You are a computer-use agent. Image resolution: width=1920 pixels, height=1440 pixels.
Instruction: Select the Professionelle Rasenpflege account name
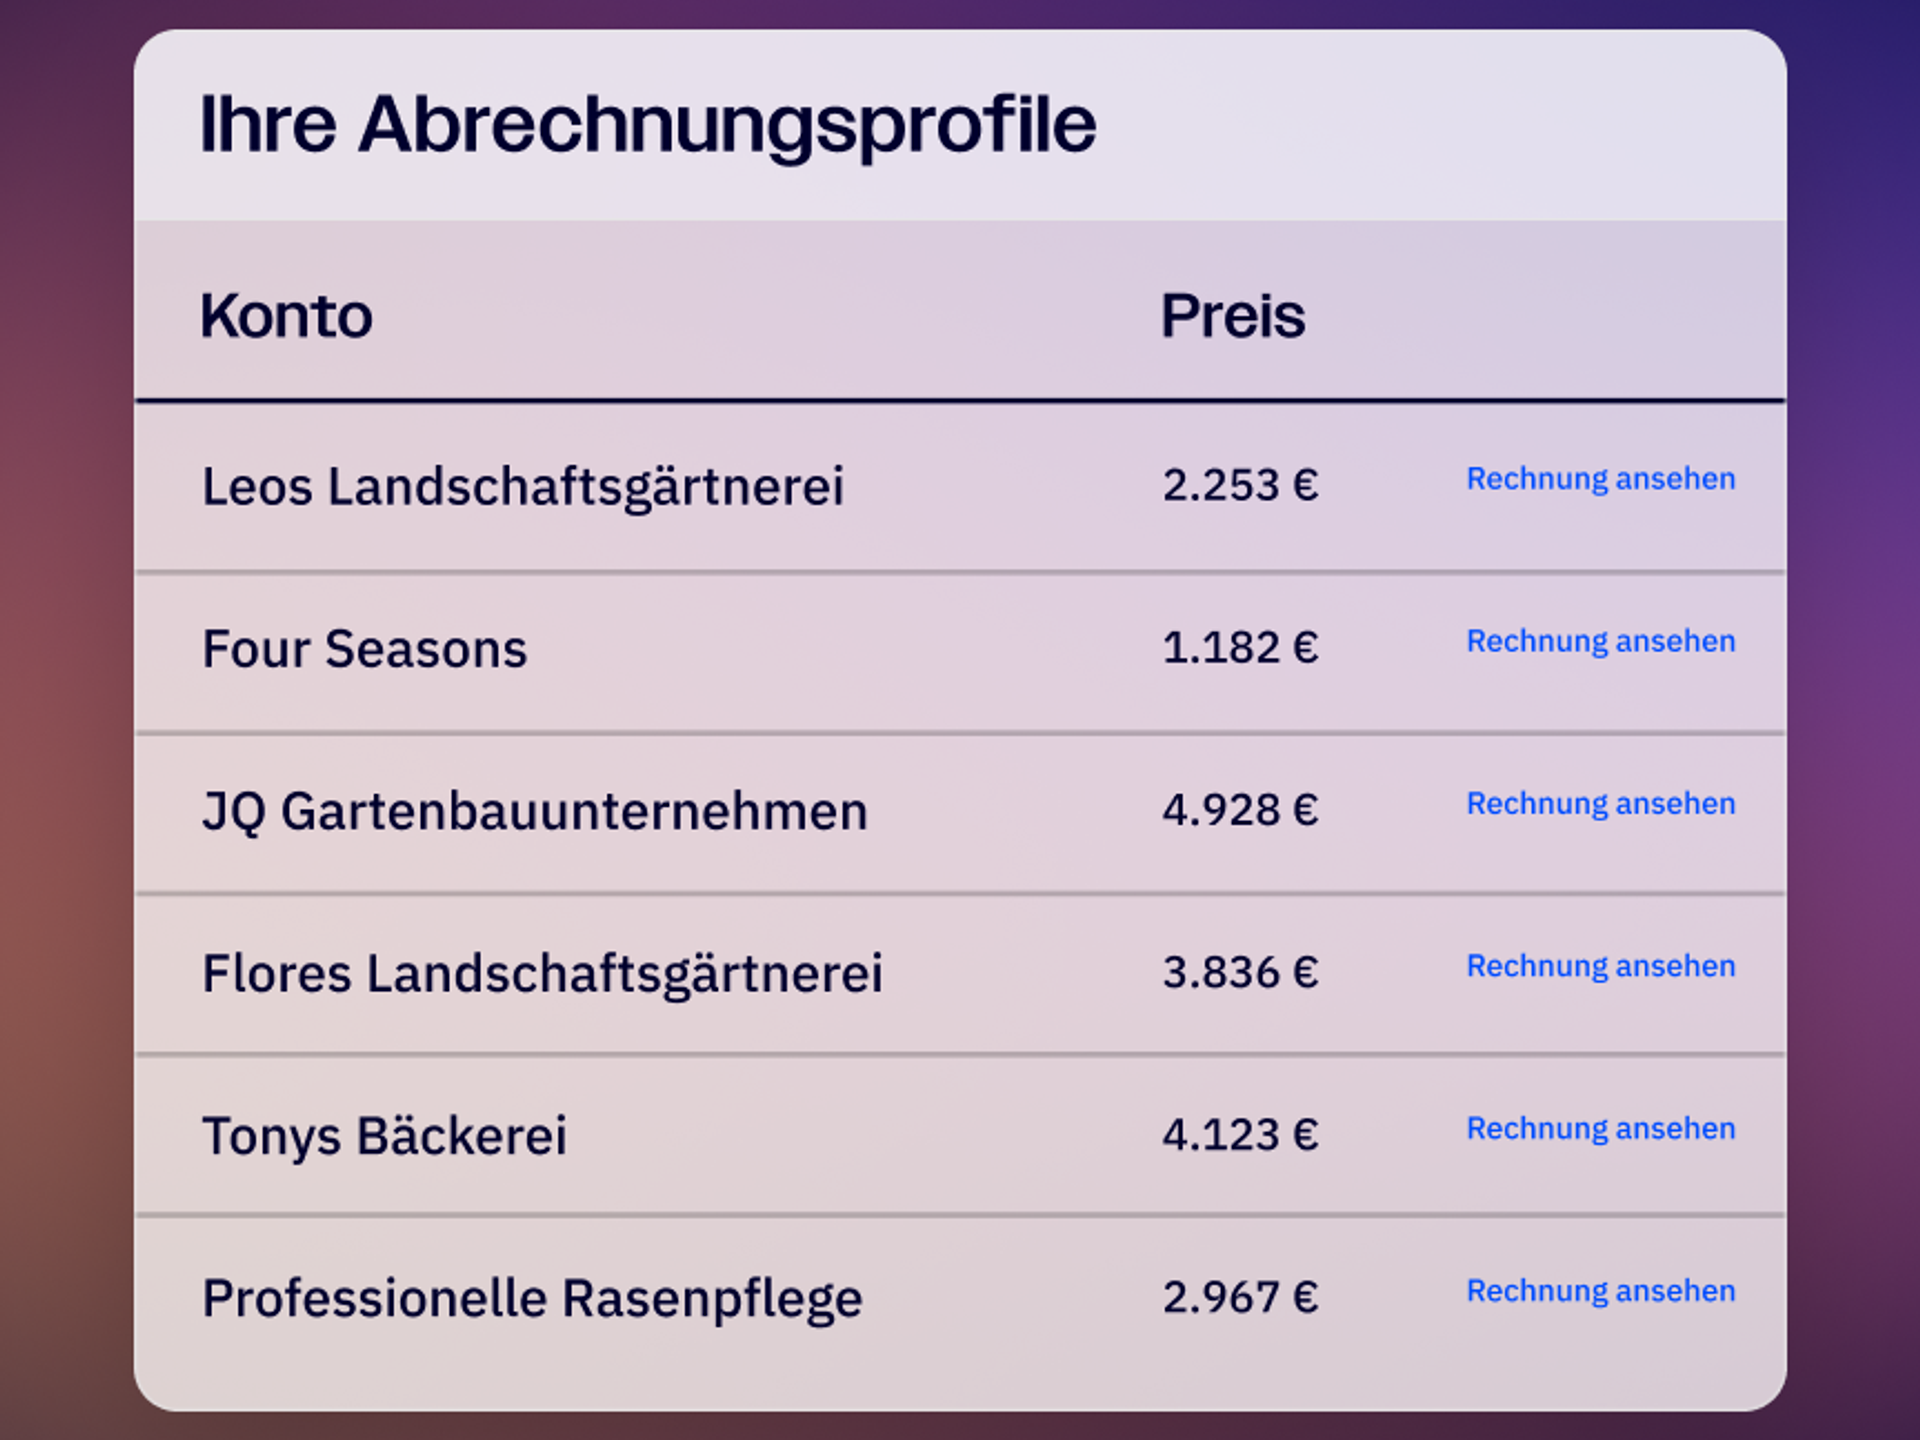[x=532, y=1298]
